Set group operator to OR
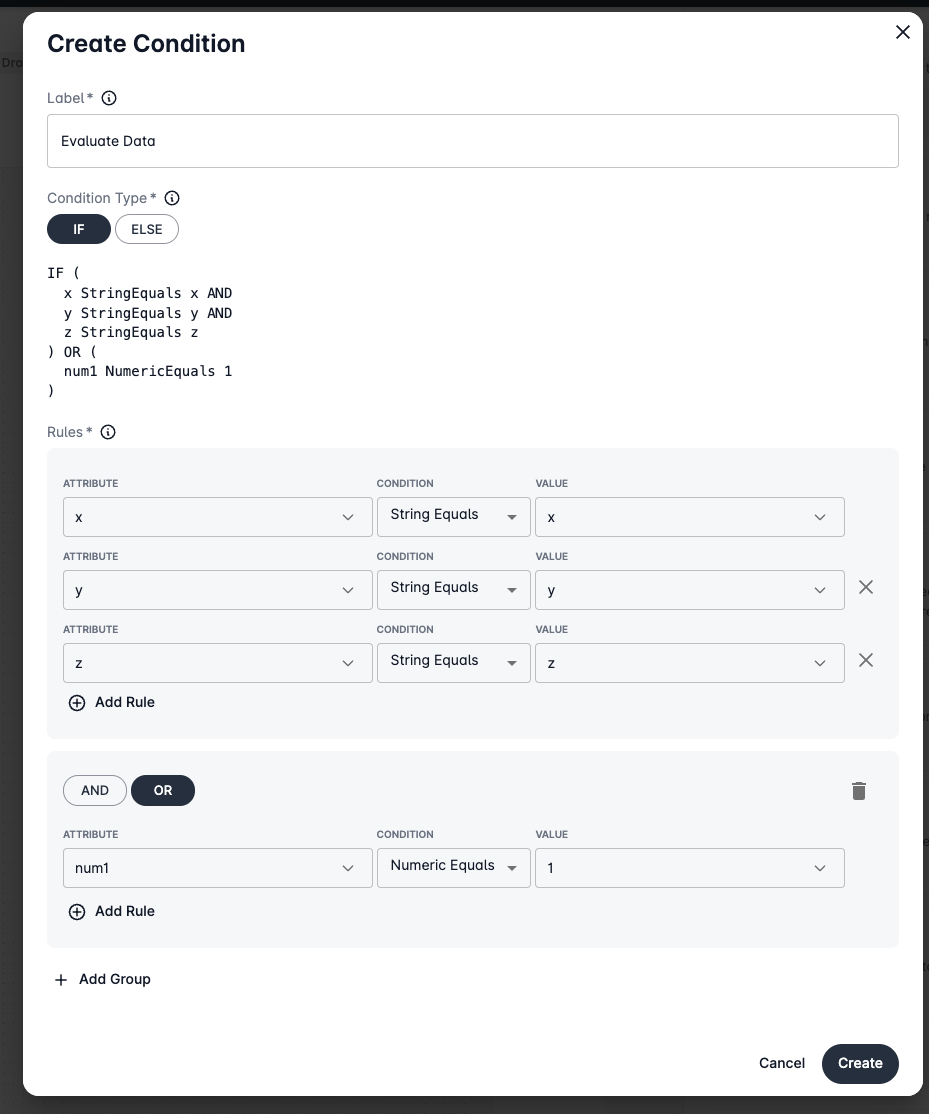Image resolution: width=929 pixels, height=1114 pixels. pyautogui.click(x=163, y=790)
